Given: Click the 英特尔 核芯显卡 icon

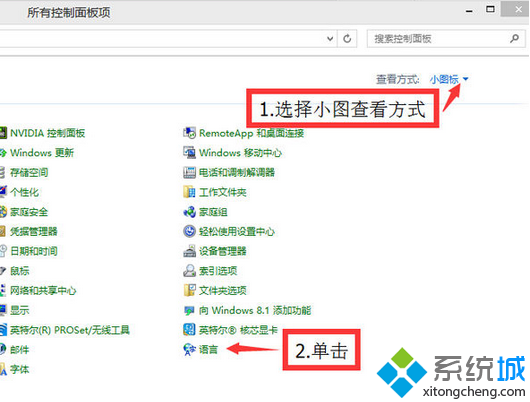Looking at the screenshot, I should (189, 330).
